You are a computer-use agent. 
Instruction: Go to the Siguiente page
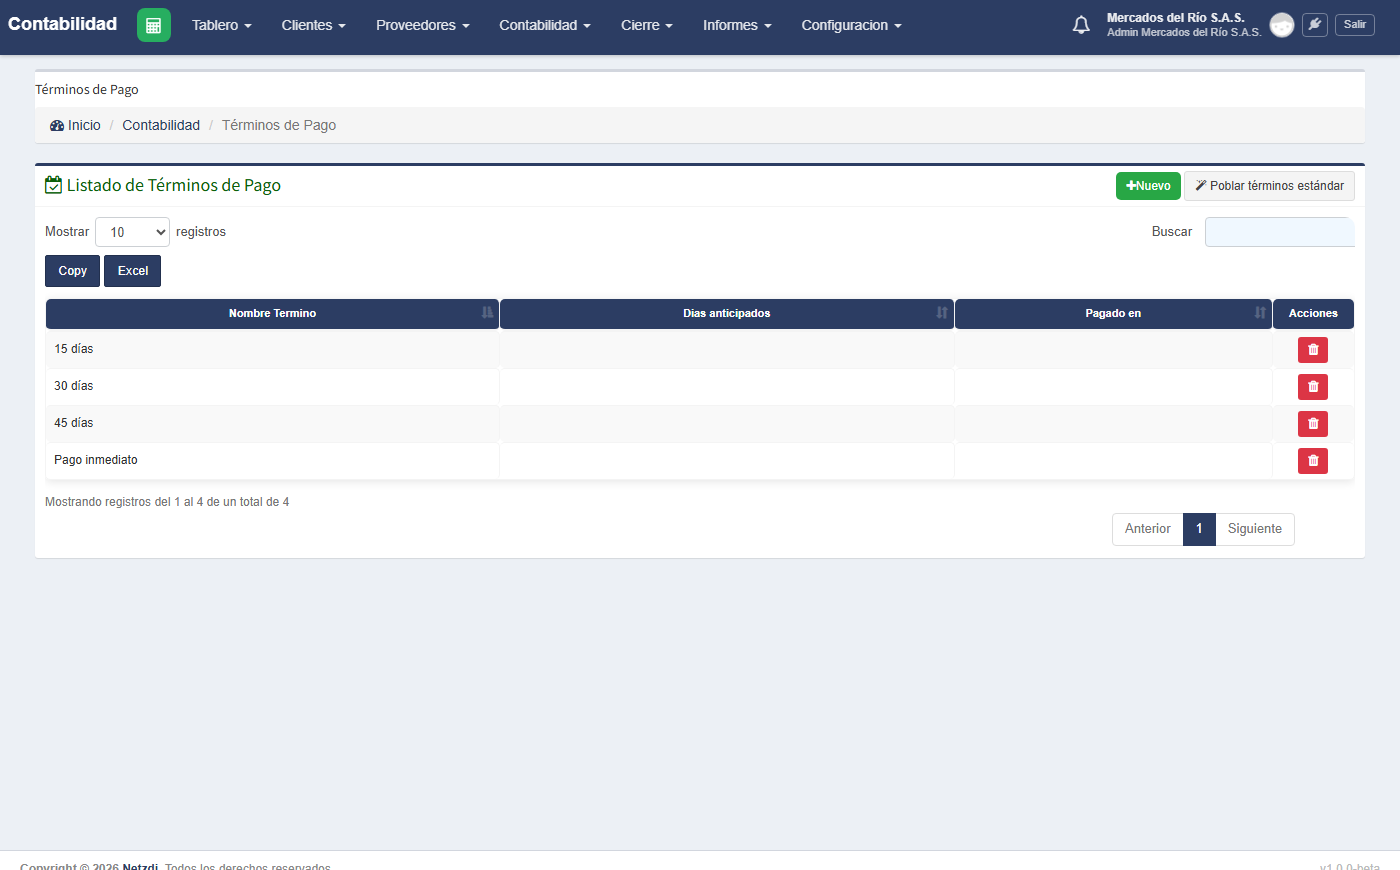click(1255, 529)
